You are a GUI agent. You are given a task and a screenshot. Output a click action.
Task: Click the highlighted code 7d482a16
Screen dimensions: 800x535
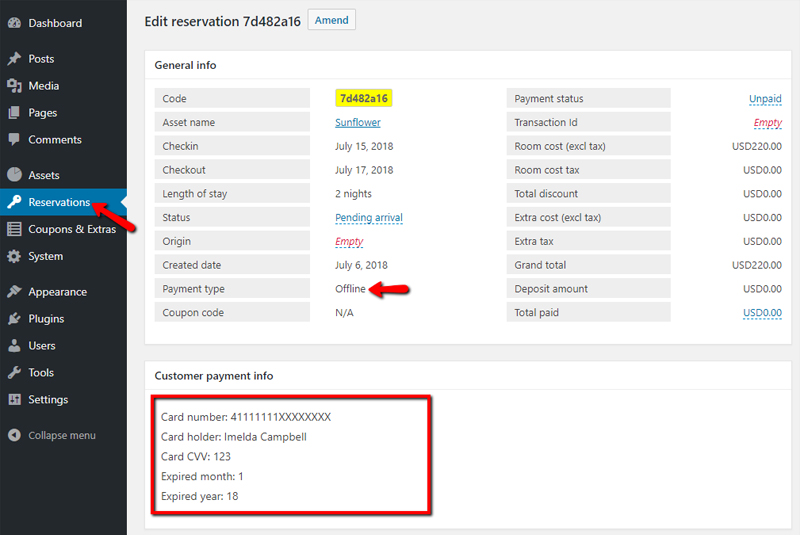(x=363, y=98)
